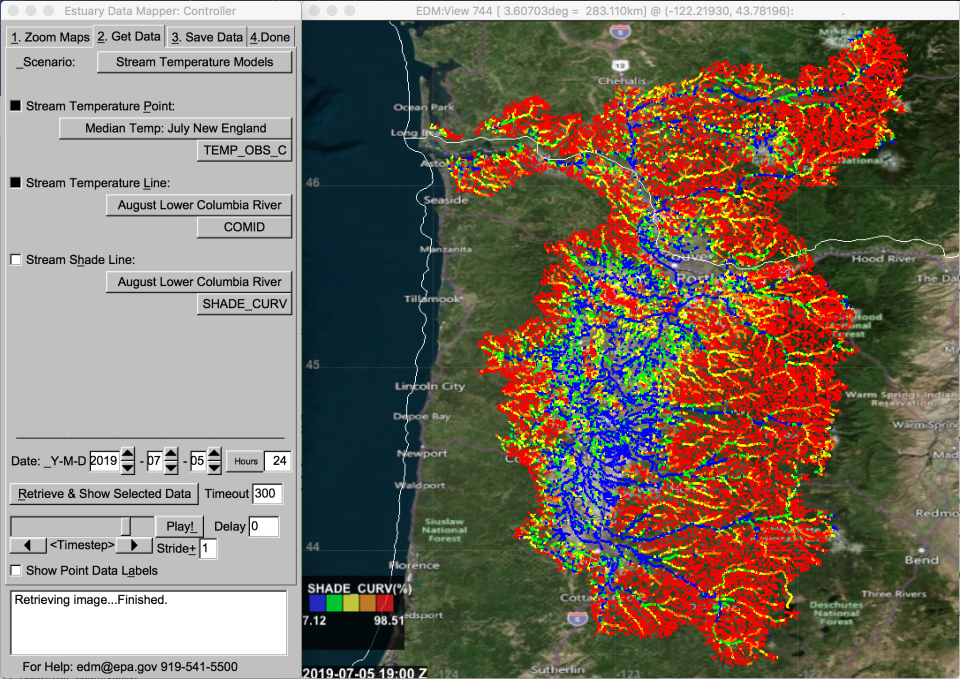Screen dimensions: 960x679
Task: Enable the Stream Shade Line checkbox
Action: coord(16,260)
